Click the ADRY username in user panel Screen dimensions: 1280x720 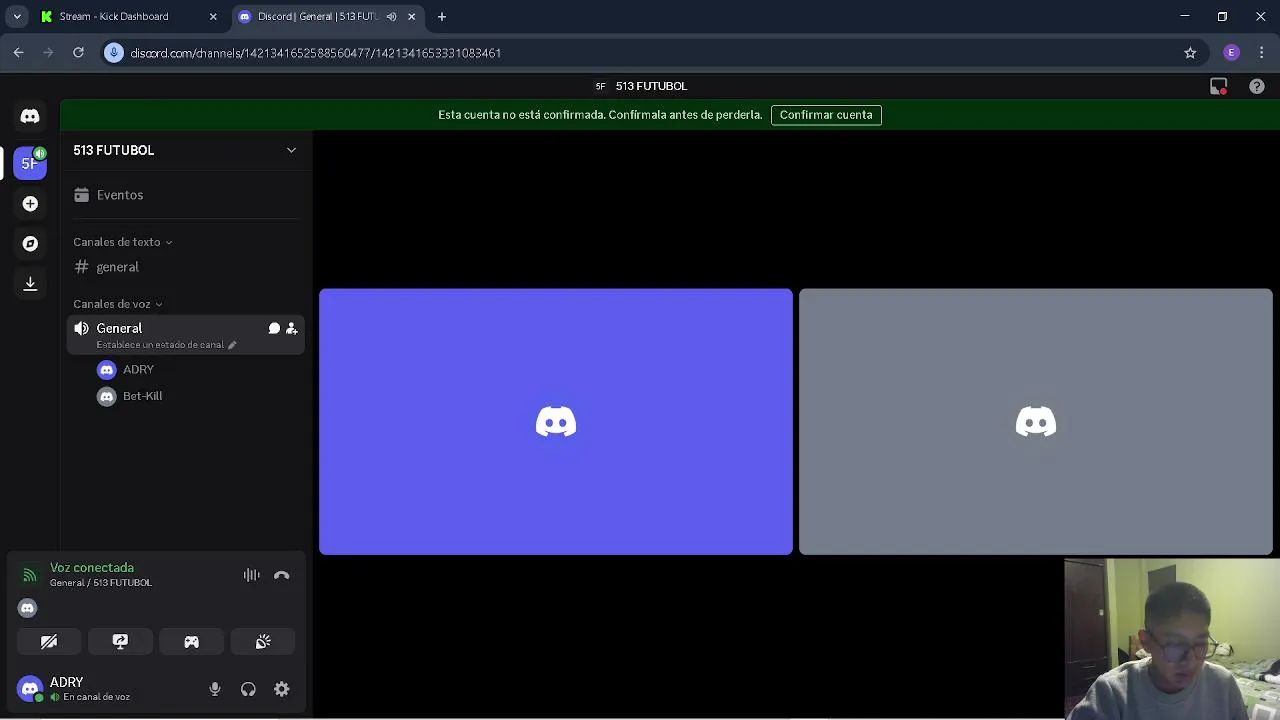67,683
